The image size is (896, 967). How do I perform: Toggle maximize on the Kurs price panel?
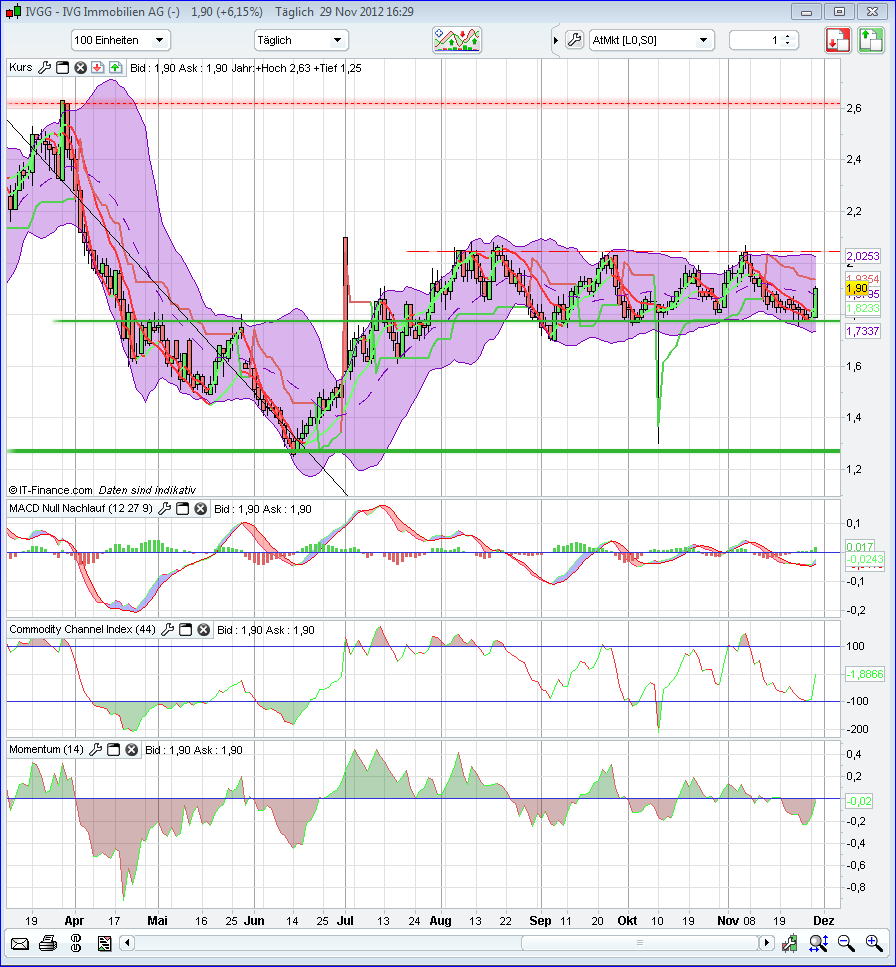61,67
